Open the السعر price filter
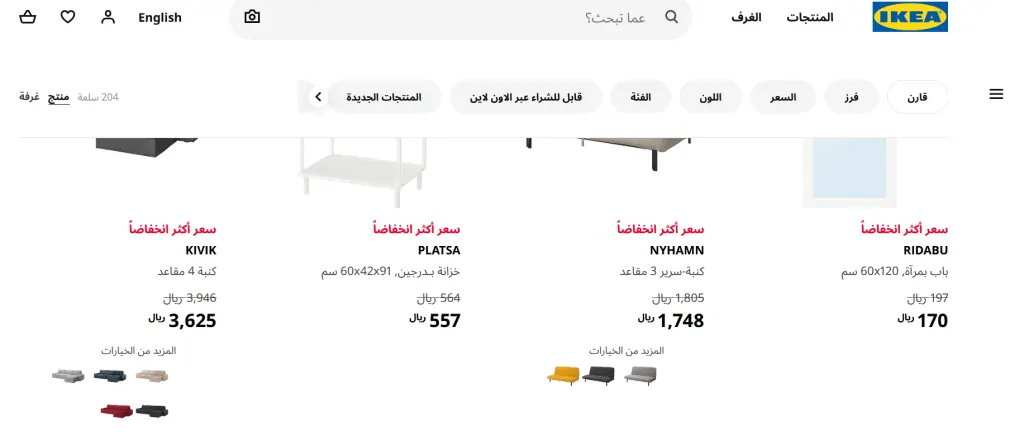Screen dimensions: 1024x445 (783, 97)
